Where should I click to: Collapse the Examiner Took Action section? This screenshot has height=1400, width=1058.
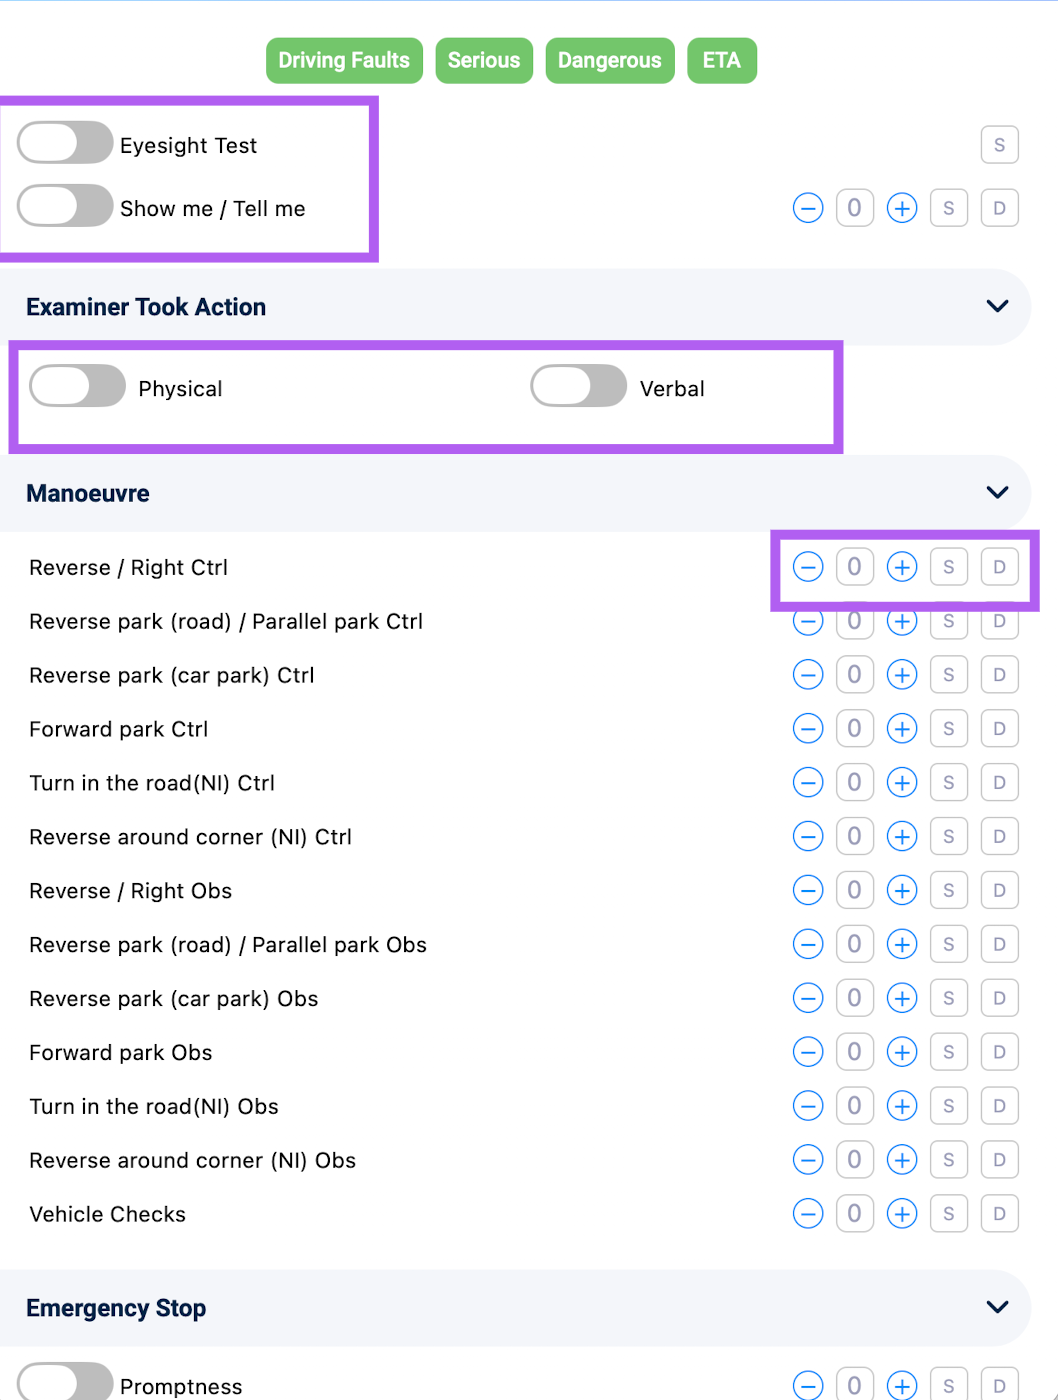997,306
